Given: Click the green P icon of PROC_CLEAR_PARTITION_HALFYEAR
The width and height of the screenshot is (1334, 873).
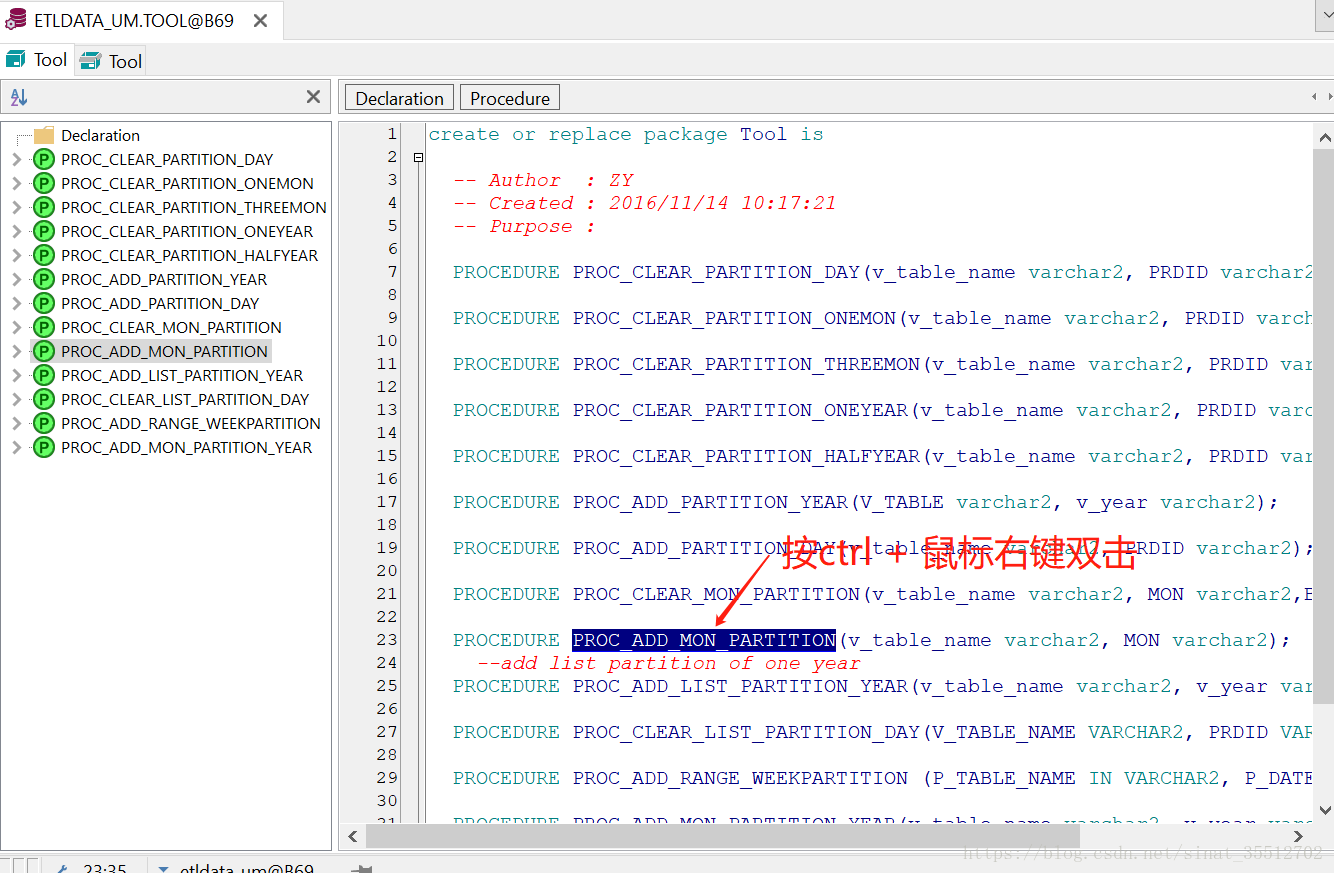Looking at the screenshot, I should click(43, 255).
